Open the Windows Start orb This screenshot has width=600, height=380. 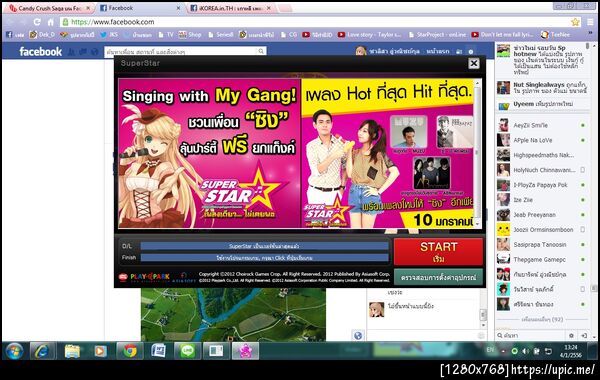tap(15, 351)
